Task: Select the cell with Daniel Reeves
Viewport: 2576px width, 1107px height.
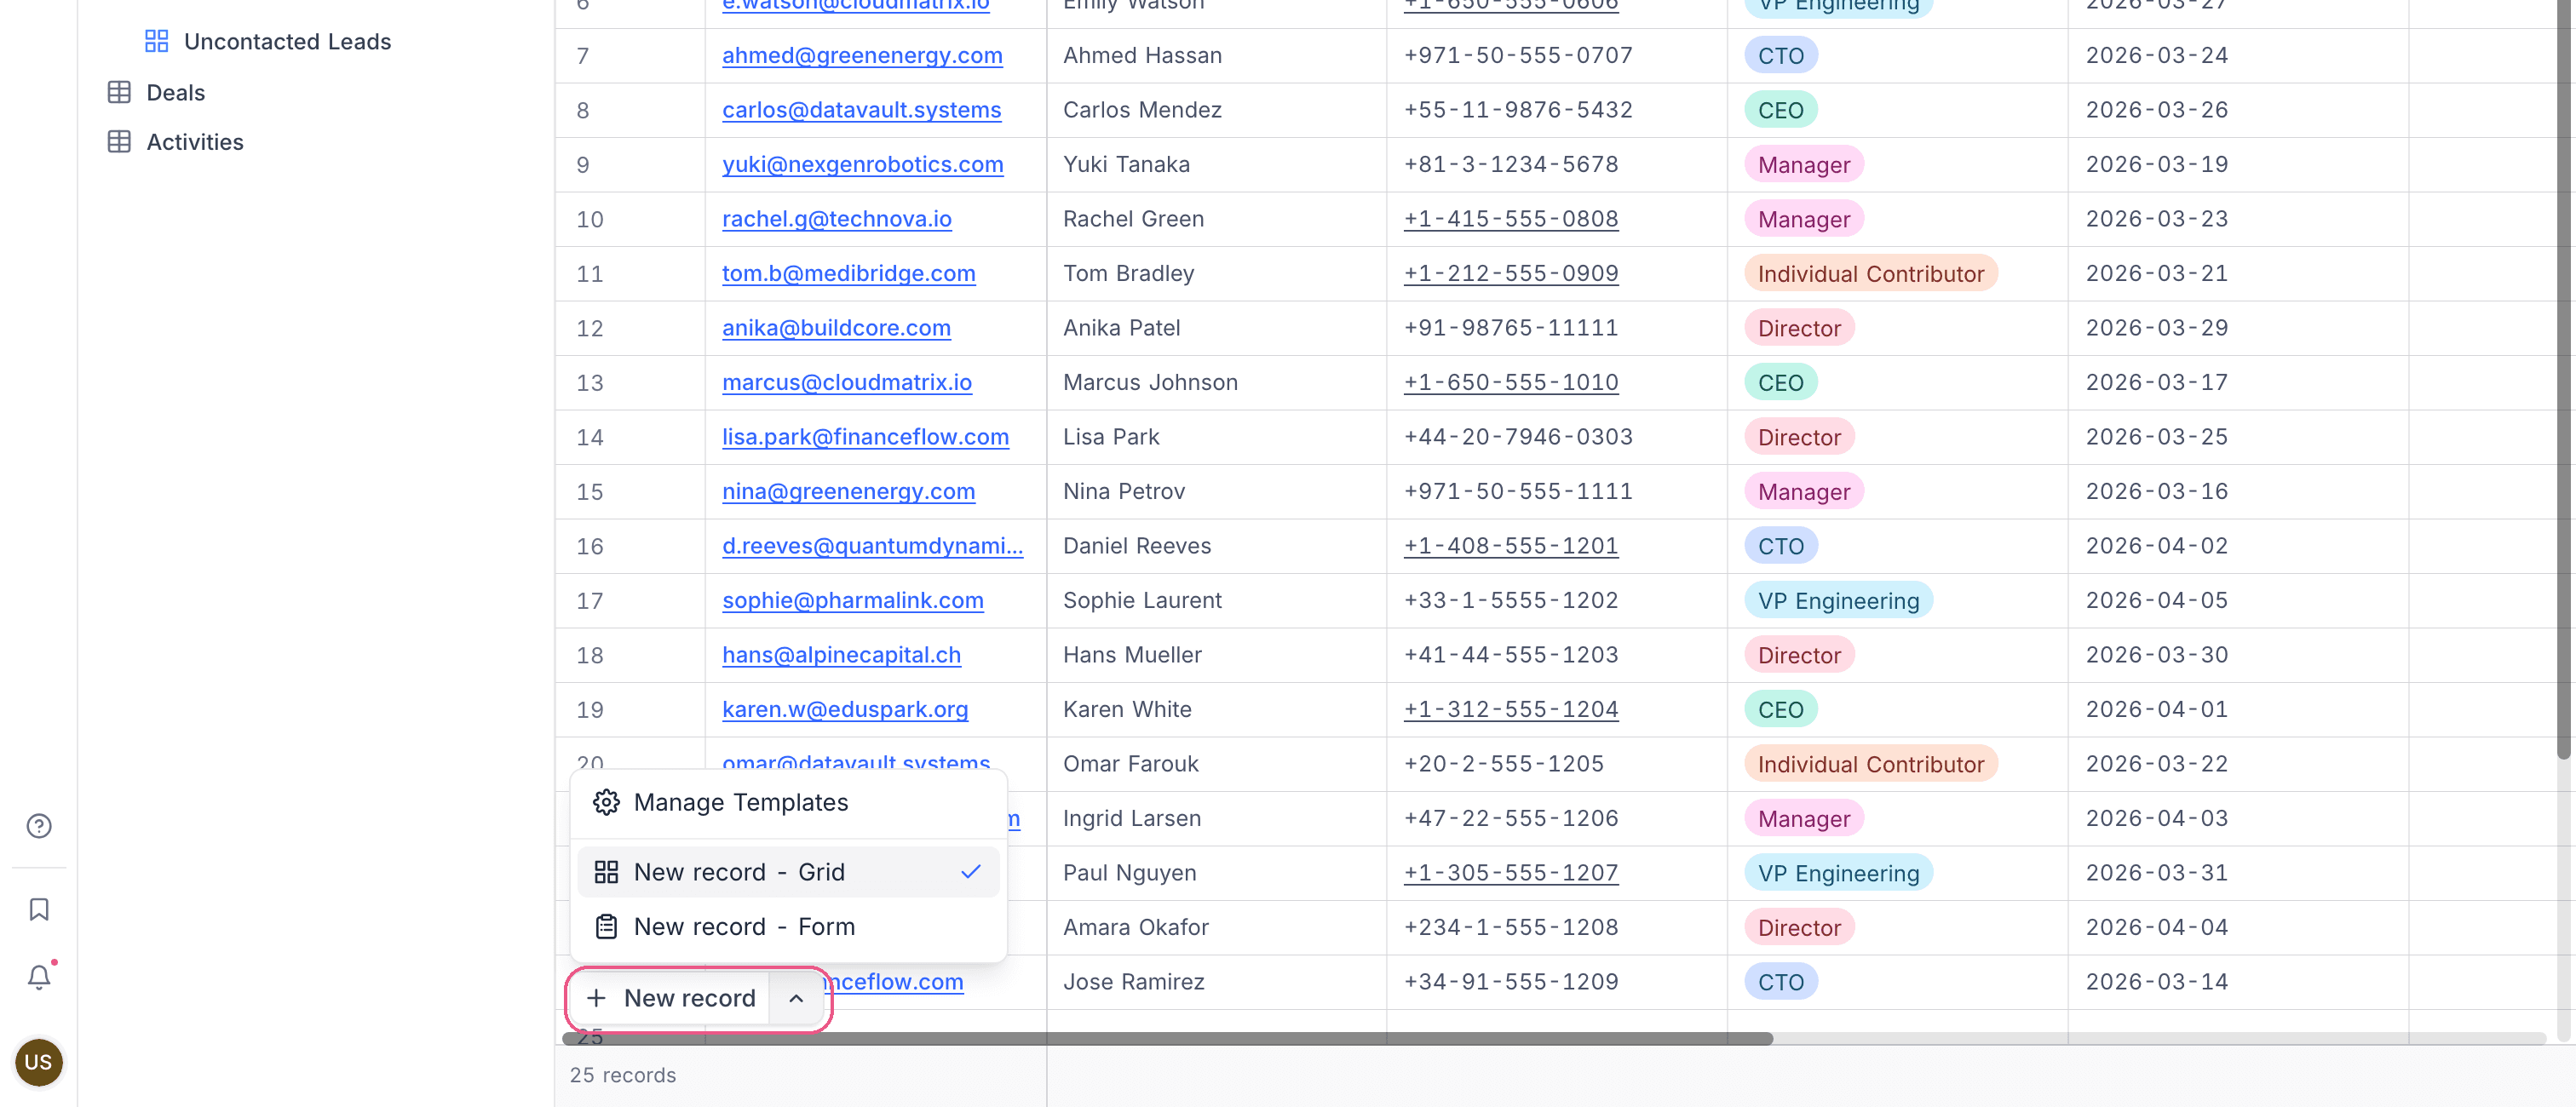Action: pos(1216,546)
